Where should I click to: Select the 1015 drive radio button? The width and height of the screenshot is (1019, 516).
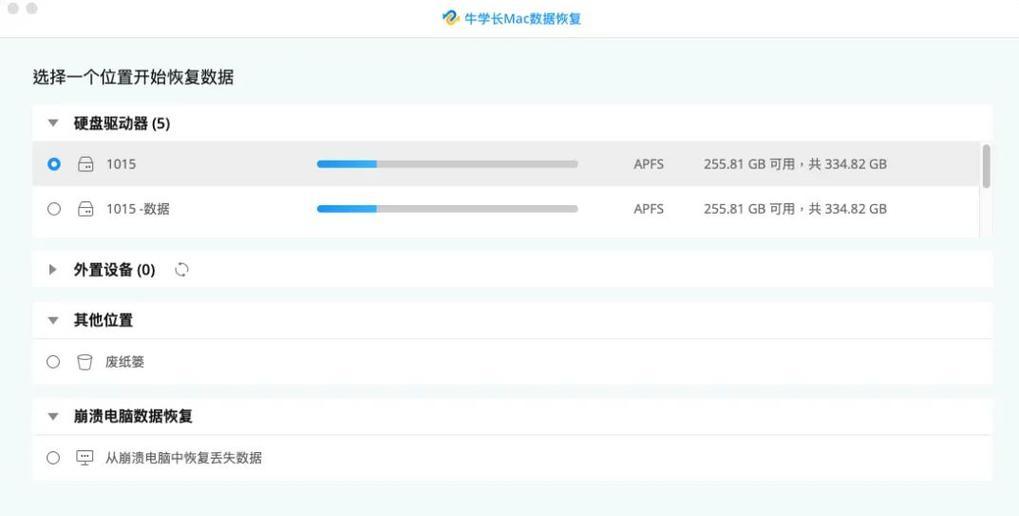point(54,164)
